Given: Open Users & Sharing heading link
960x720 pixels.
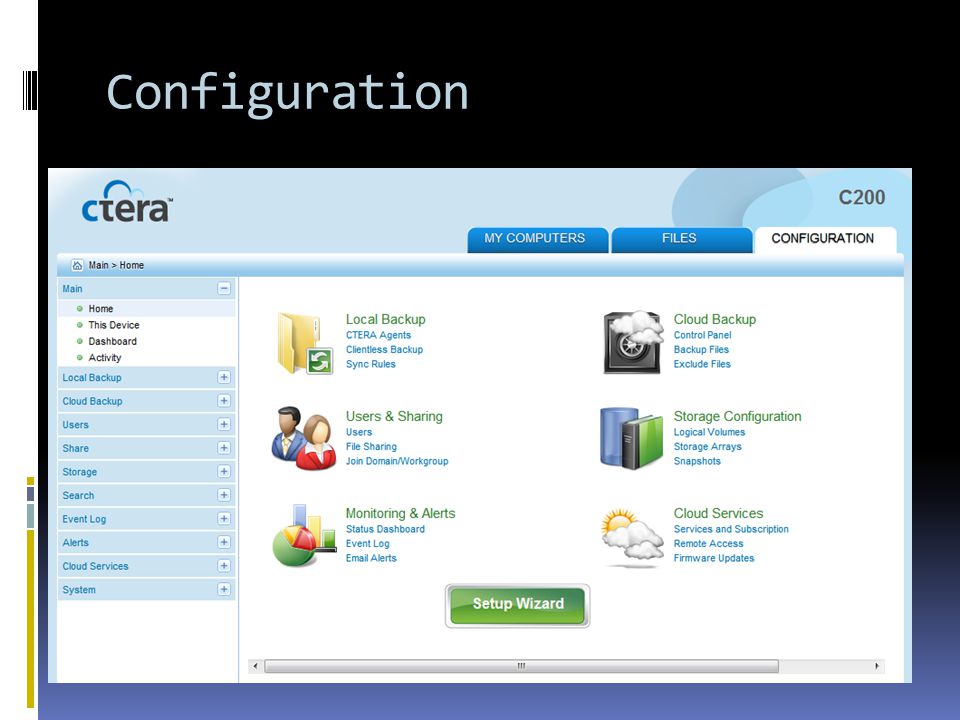Looking at the screenshot, I should tap(394, 416).
